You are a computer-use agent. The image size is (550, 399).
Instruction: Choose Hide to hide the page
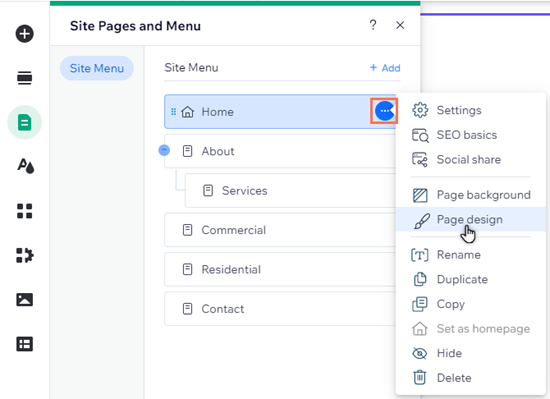(471, 353)
